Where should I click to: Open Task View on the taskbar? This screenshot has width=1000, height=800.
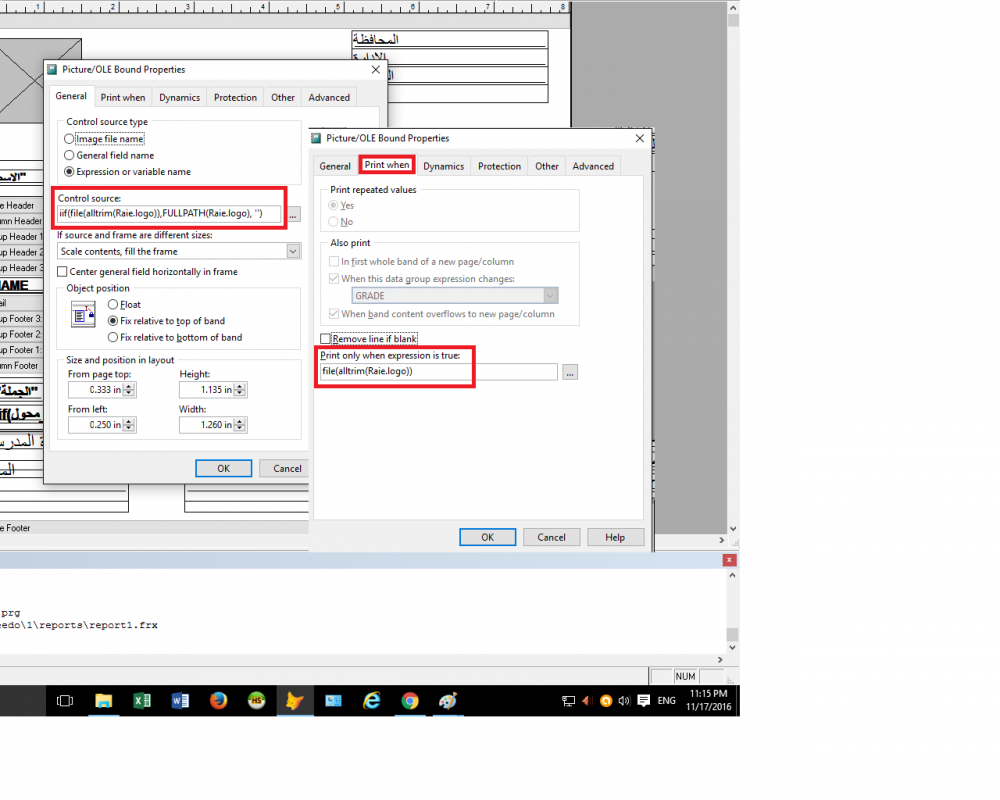click(64, 701)
